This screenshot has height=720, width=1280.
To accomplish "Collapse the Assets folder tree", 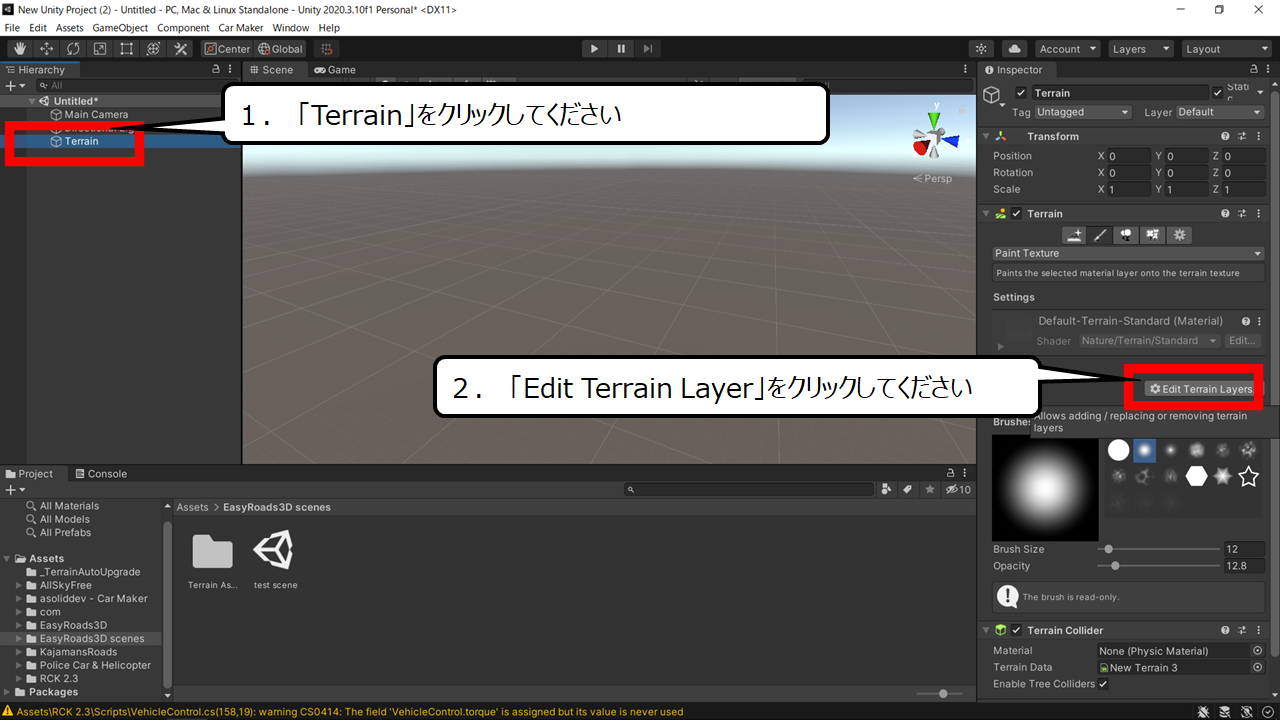I will 8,559.
